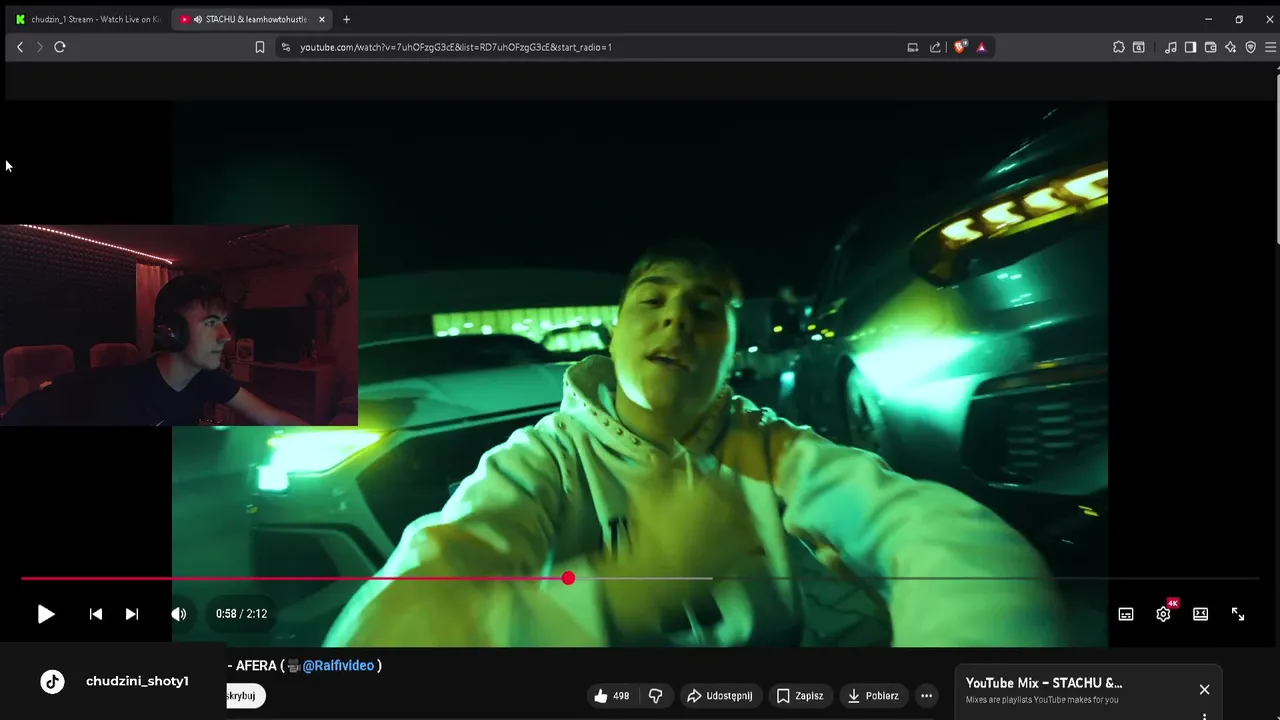
Task: Save video using Zapisz button
Action: [x=800, y=696]
